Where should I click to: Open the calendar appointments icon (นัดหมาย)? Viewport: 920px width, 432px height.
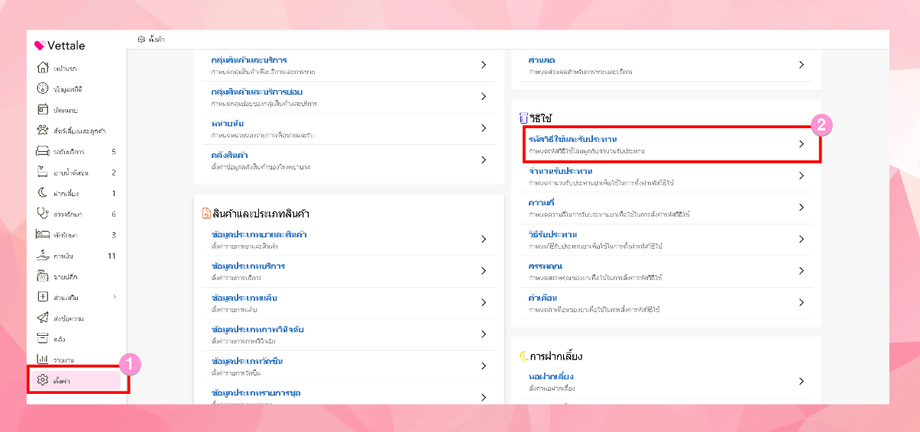pyautogui.click(x=43, y=110)
